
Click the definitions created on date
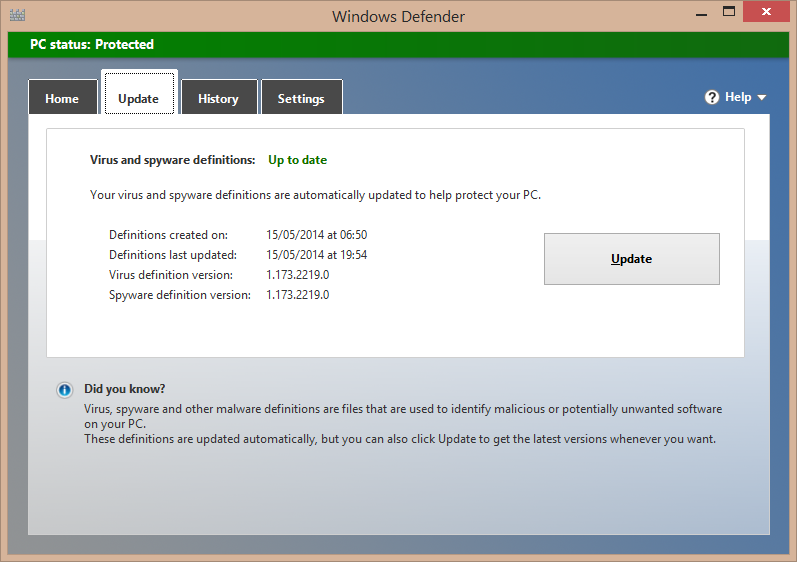316,235
